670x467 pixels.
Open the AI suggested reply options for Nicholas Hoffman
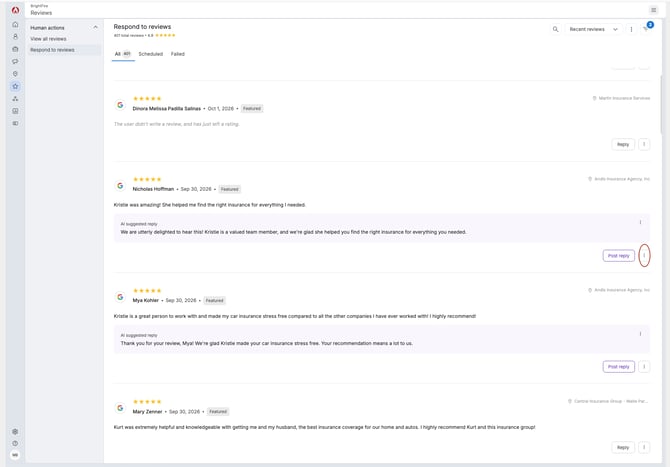point(640,222)
